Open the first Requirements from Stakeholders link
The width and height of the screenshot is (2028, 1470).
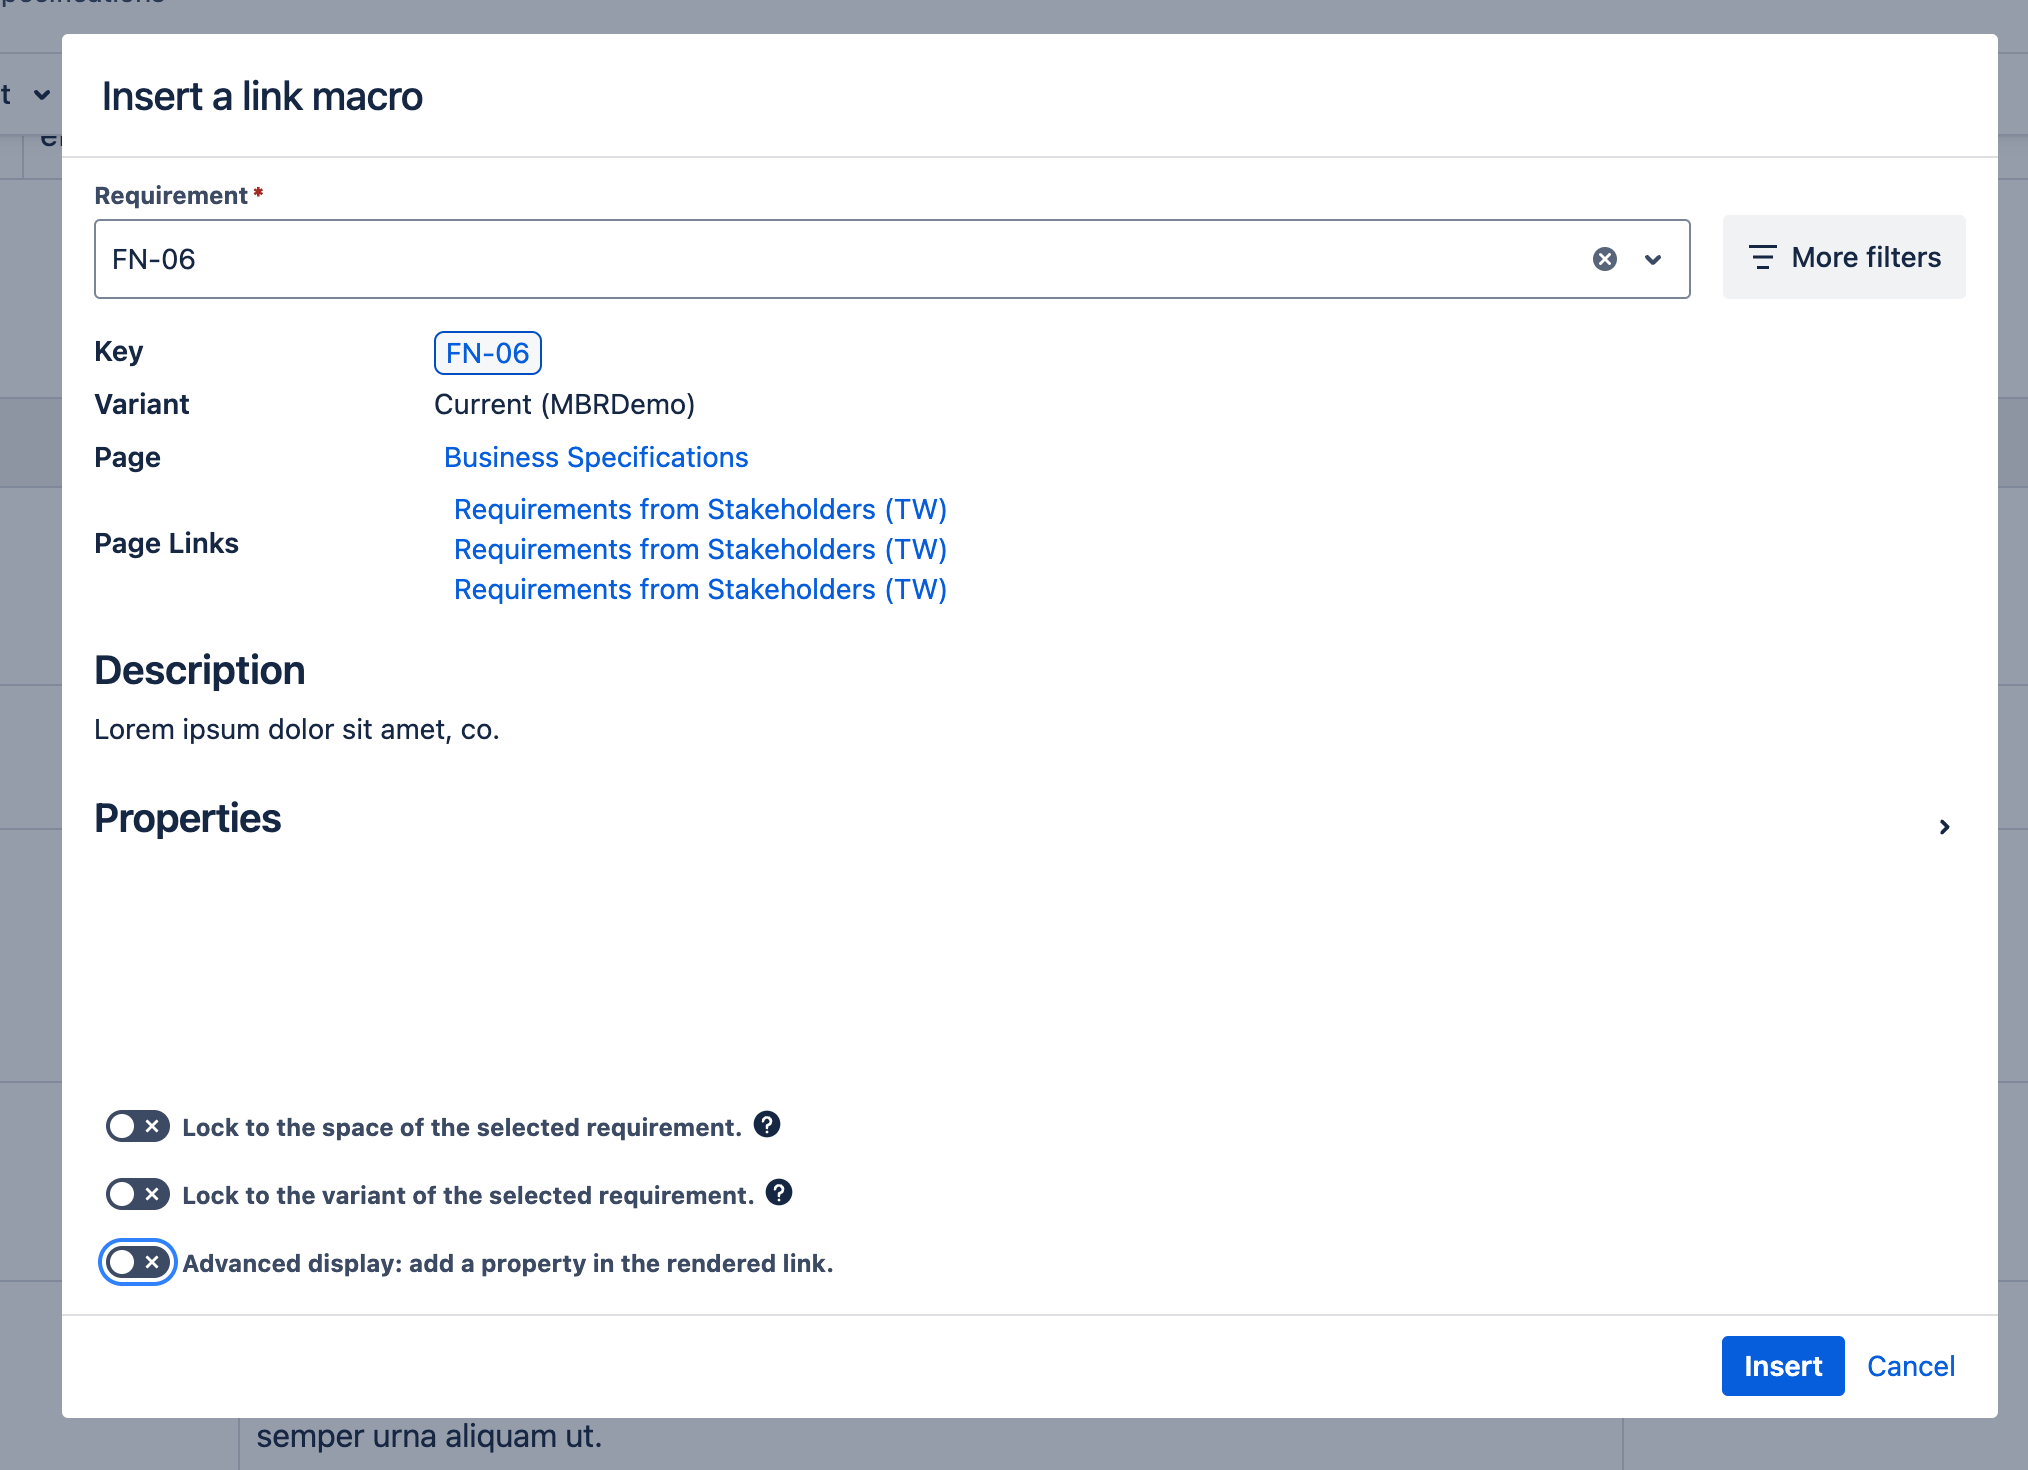tap(700, 509)
